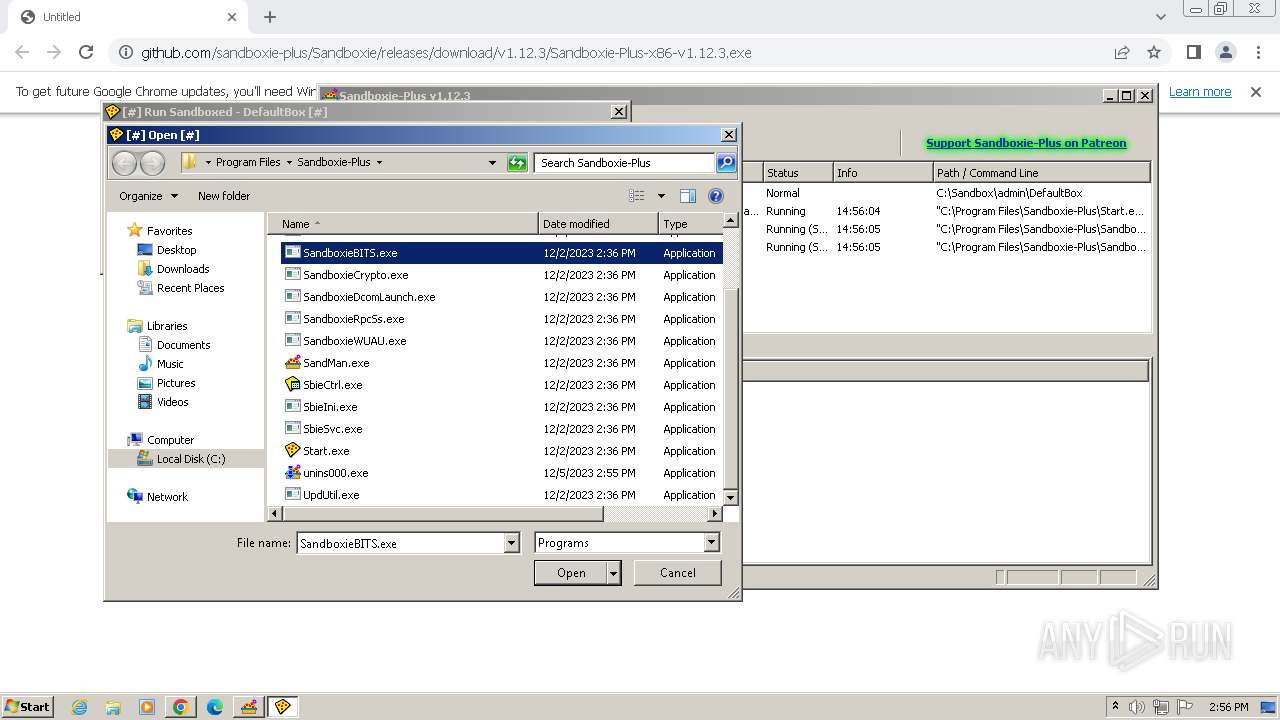Screen dimensions: 1280x720
Task: Click the search magnifier icon
Action: (726, 163)
